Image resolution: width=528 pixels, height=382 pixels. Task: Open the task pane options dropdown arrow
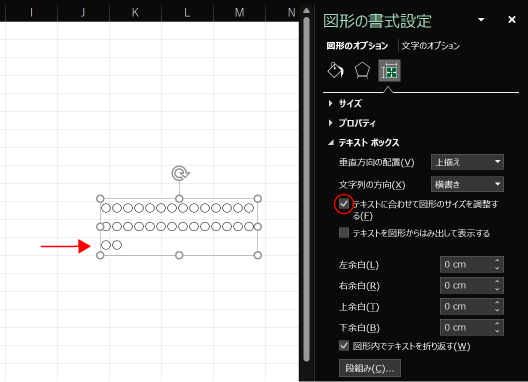point(481,20)
